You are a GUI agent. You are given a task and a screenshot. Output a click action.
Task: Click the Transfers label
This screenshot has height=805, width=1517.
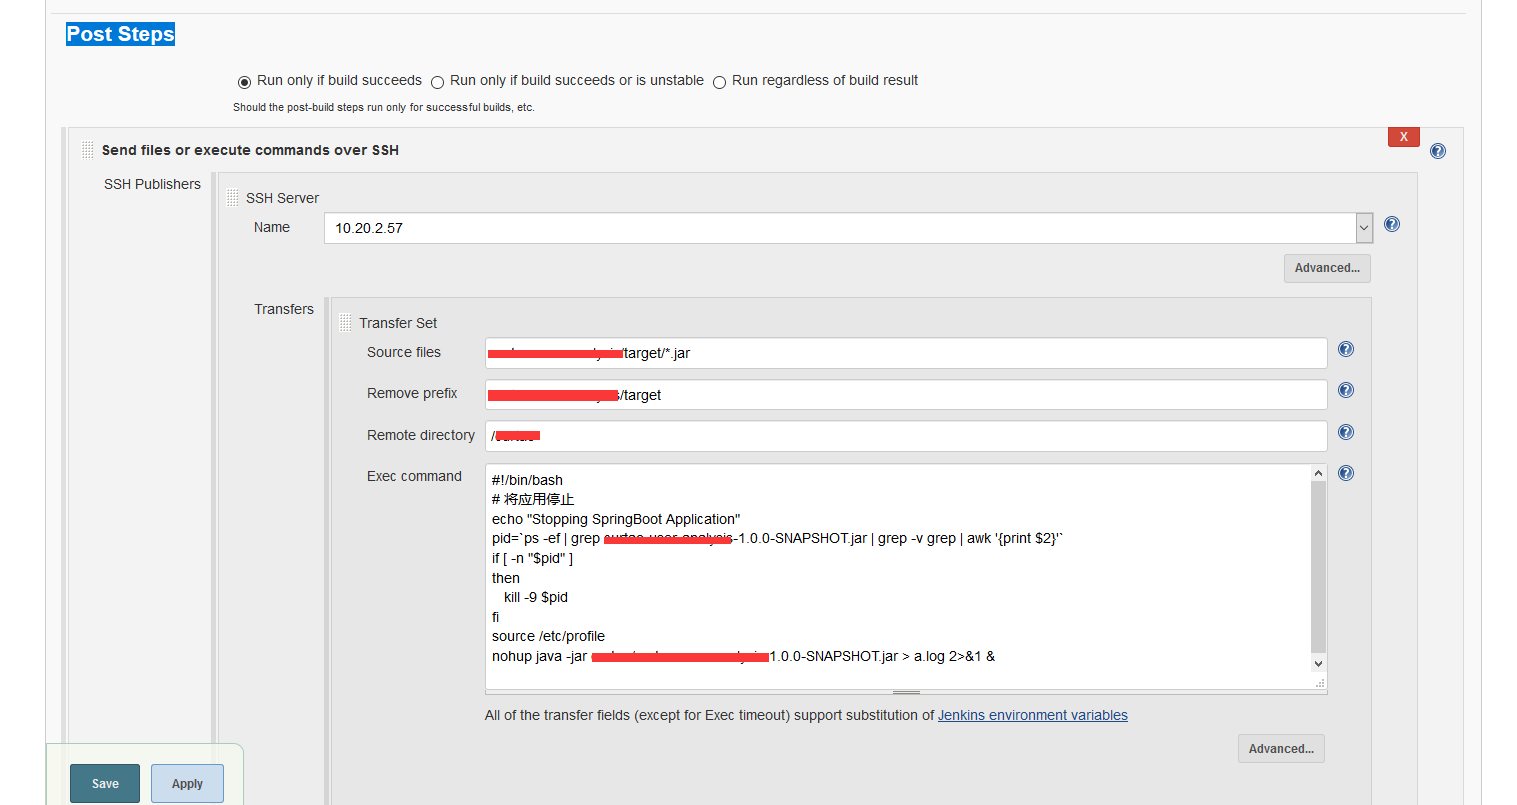[284, 309]
